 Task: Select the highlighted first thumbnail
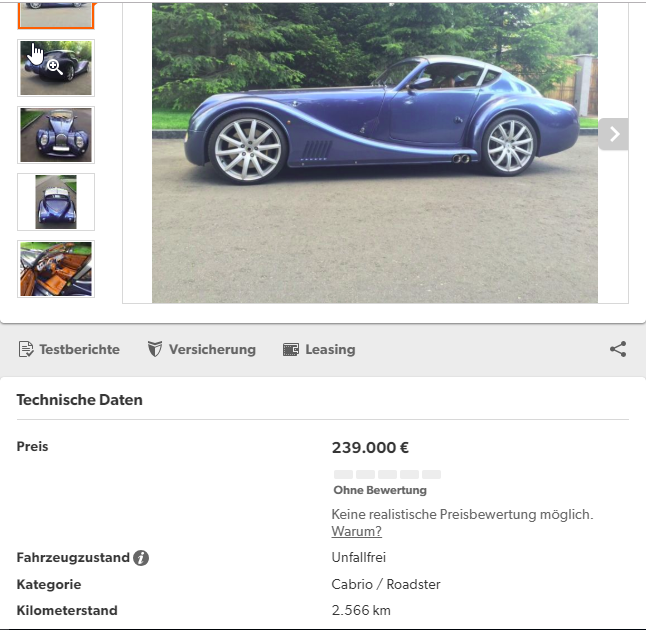pyautogui.click(x=56, y=15)
